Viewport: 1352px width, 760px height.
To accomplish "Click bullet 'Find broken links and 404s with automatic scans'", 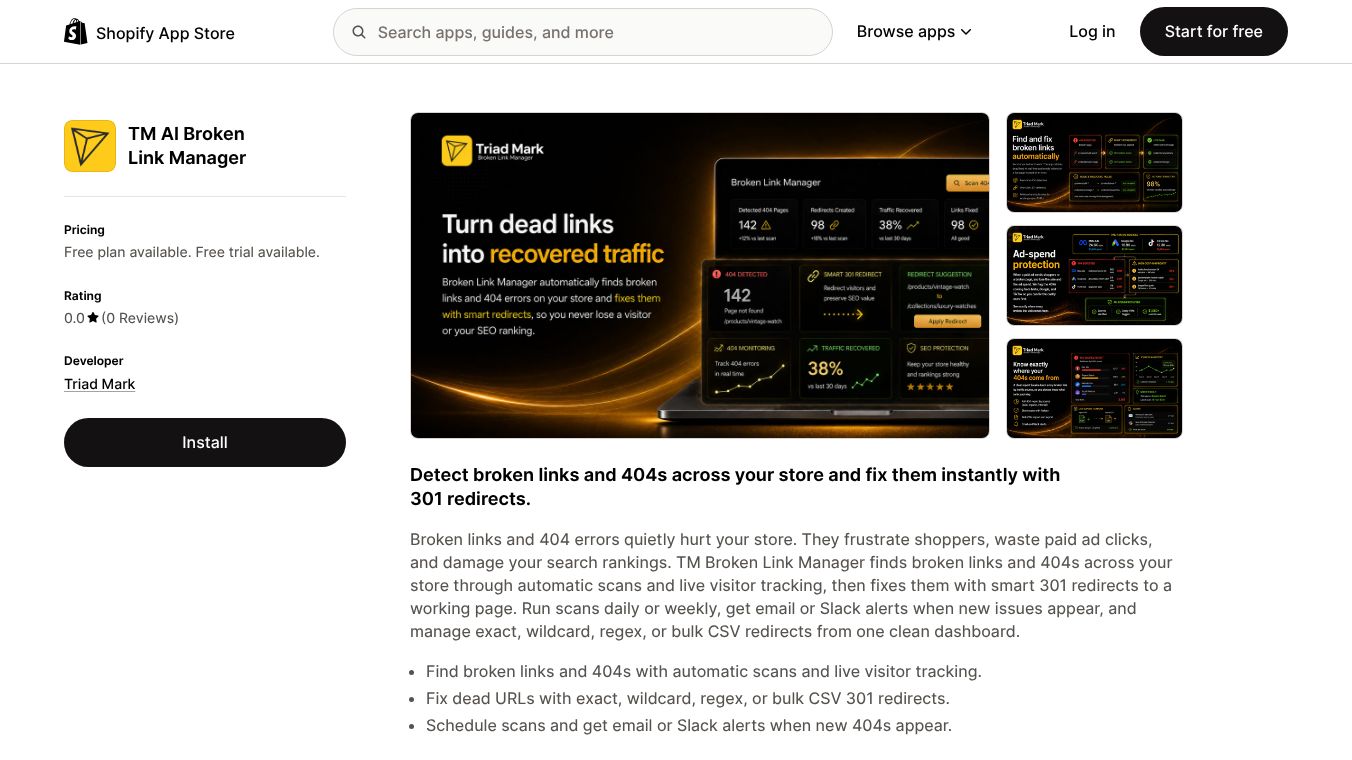I will [x=704, y=672].
